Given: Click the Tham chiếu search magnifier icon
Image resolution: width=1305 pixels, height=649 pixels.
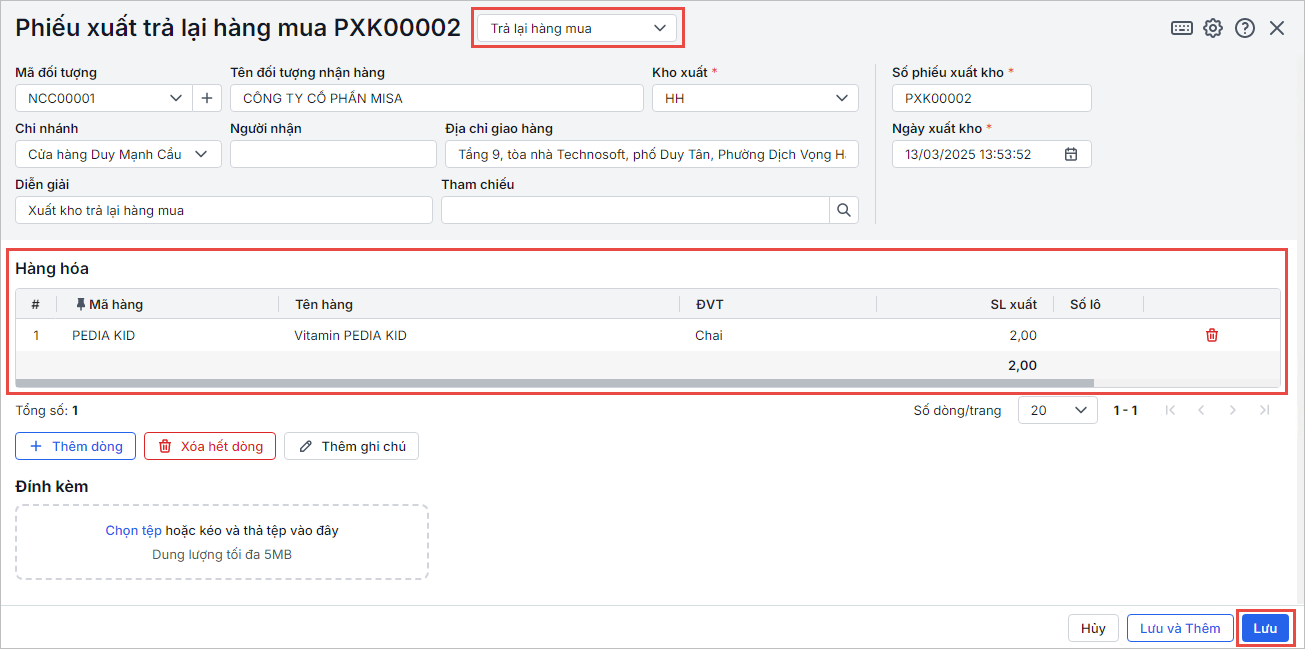Looking at the screenshot, I should coord(844,210).
